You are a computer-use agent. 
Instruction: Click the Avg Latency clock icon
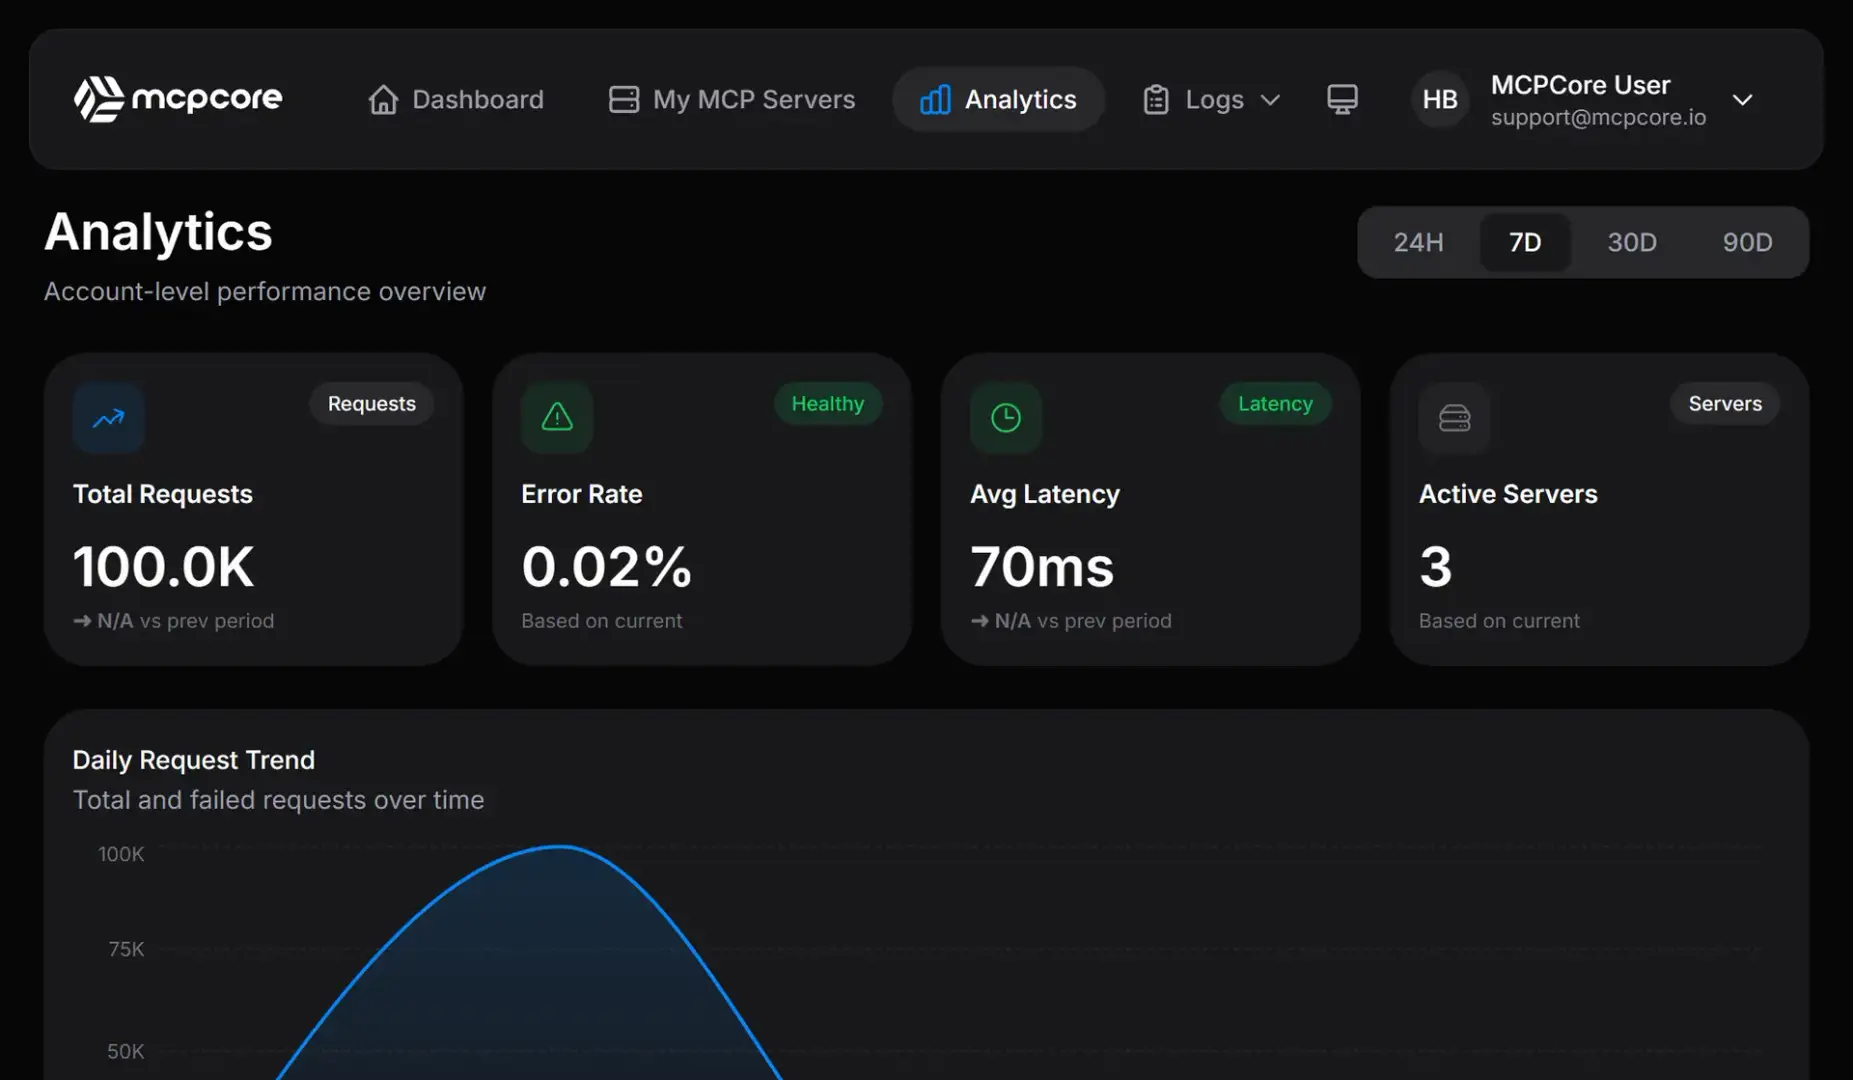pyautogui.click(x=1006, y=418)
